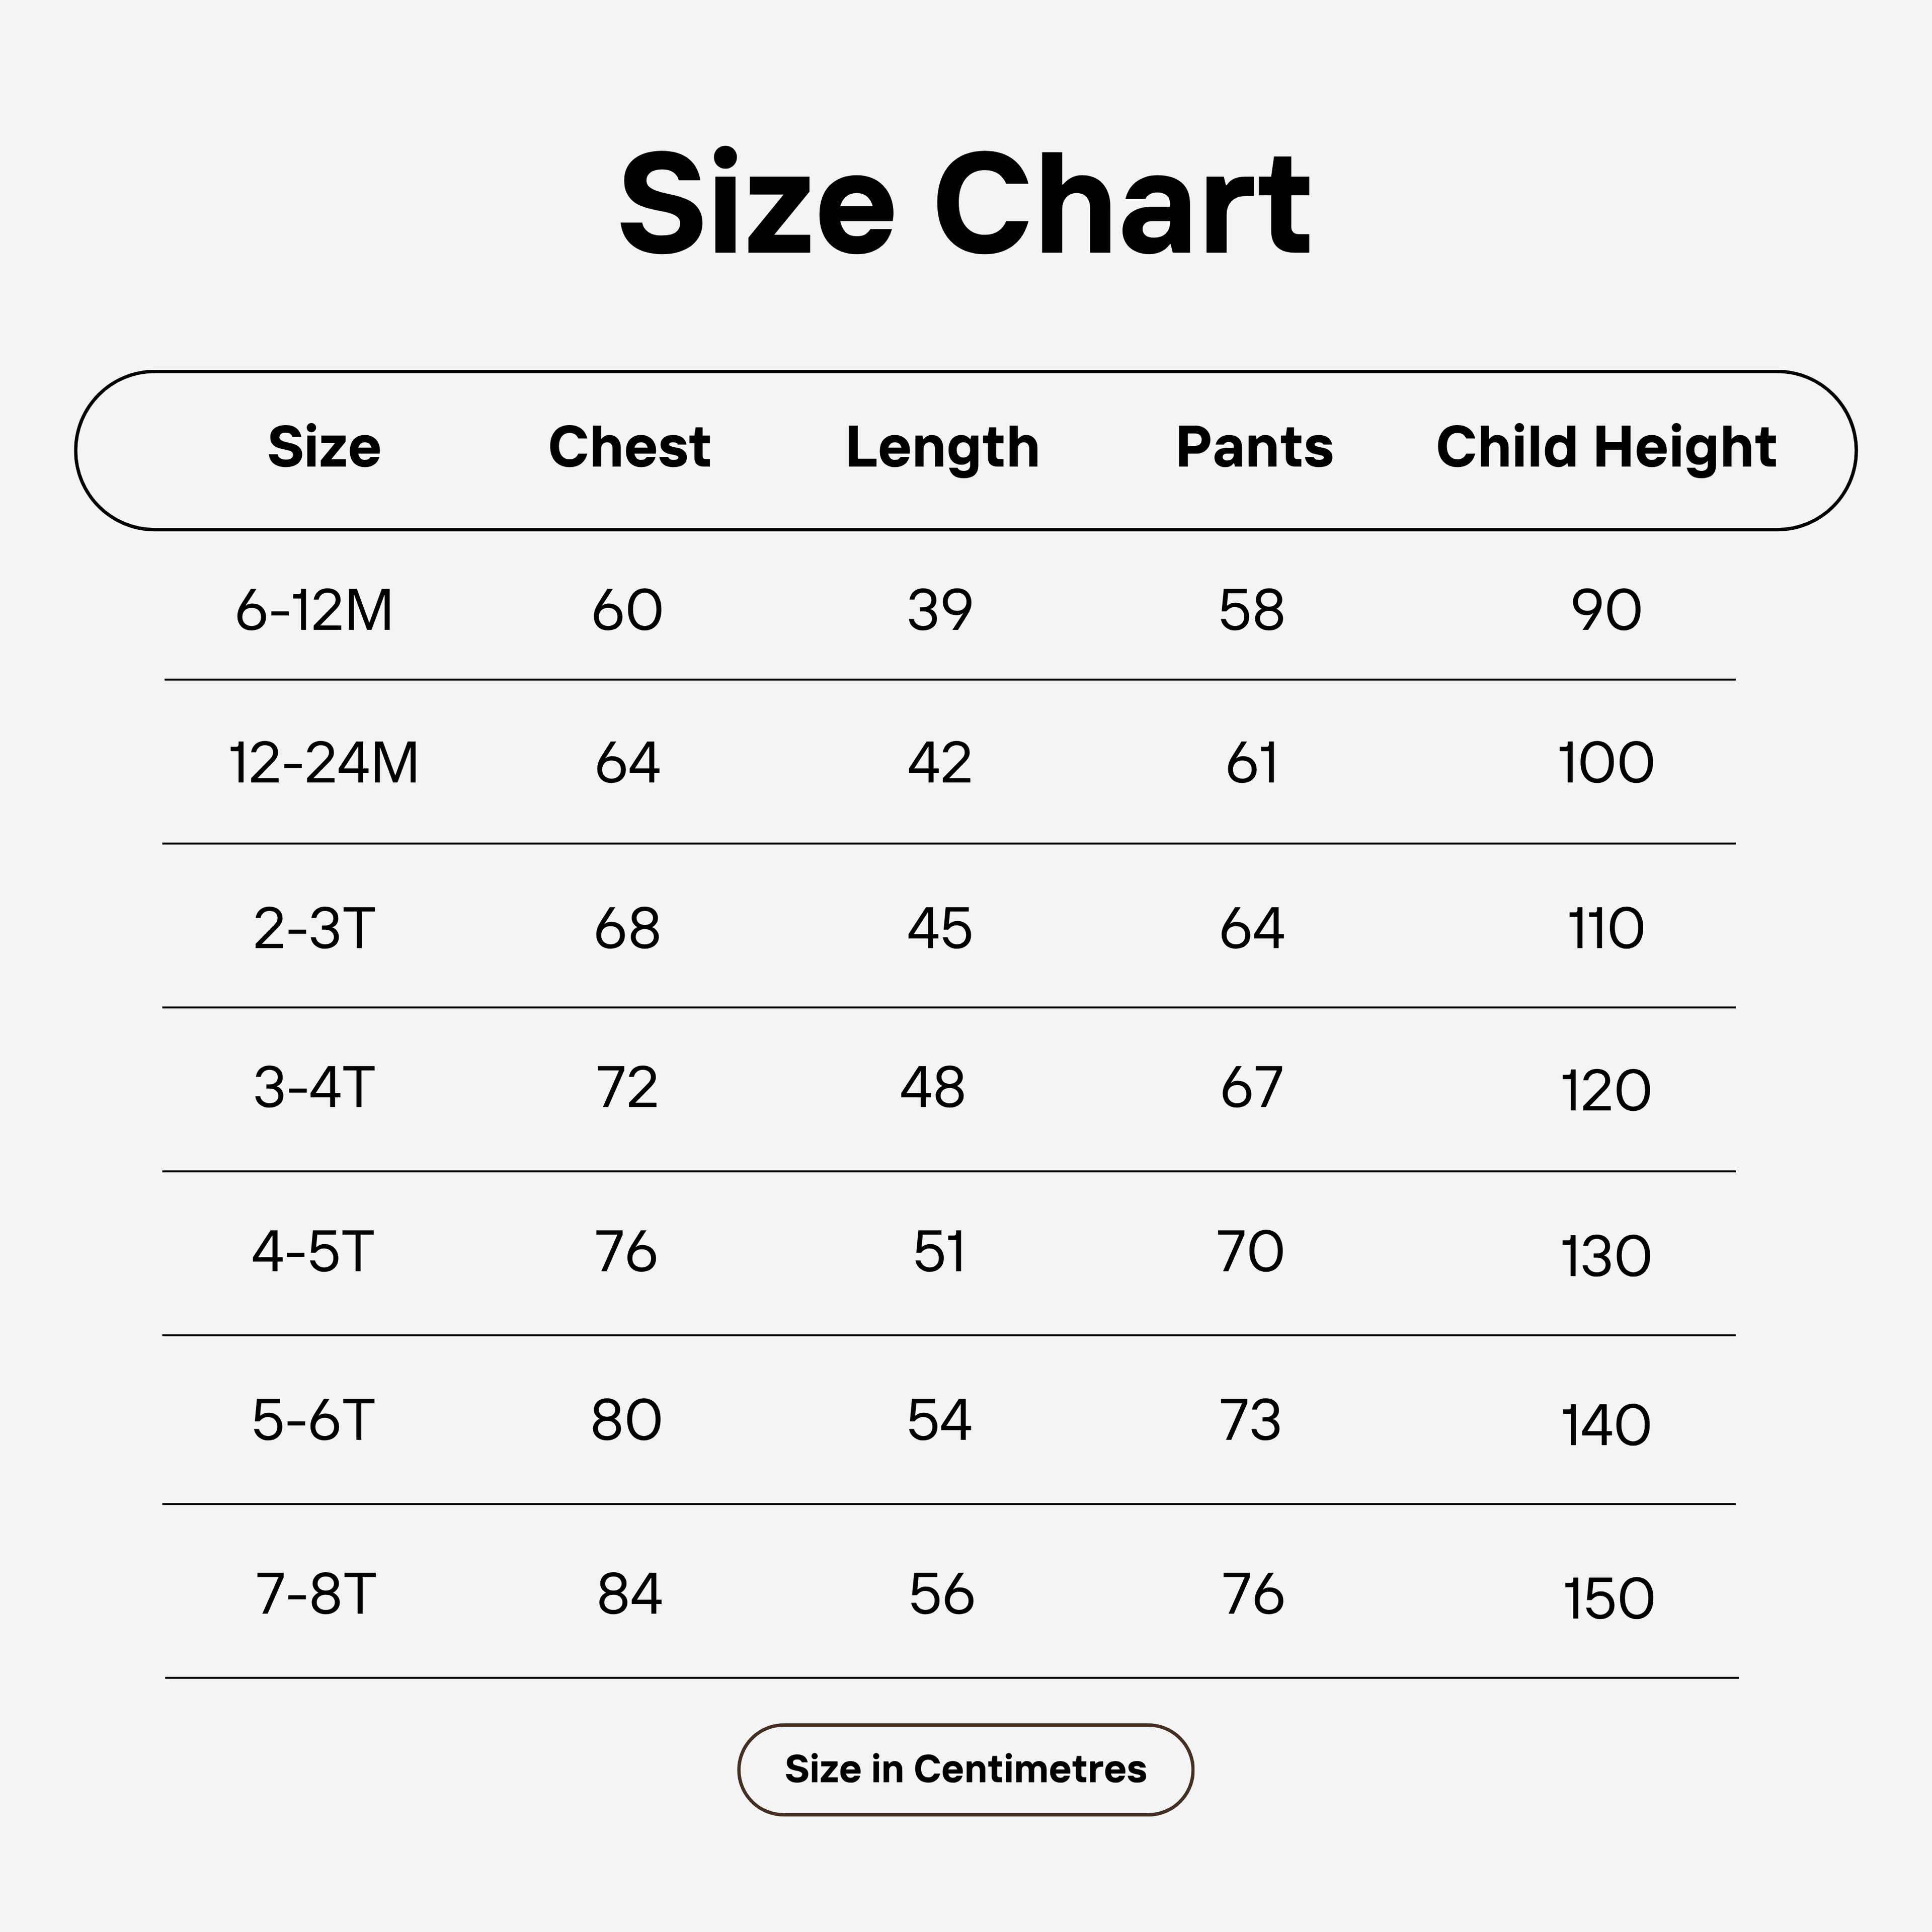
Task: Click pants value 67 for 3-4T
Action: coord(1251,1087)
